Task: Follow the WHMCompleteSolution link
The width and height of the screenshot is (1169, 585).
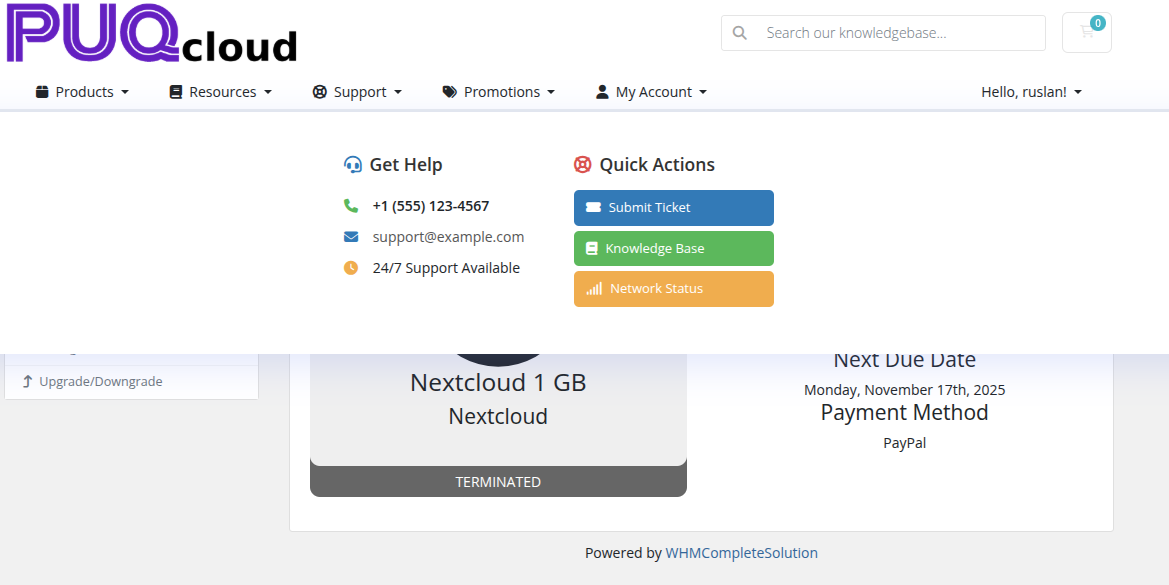Action: [x=741, y=553]
